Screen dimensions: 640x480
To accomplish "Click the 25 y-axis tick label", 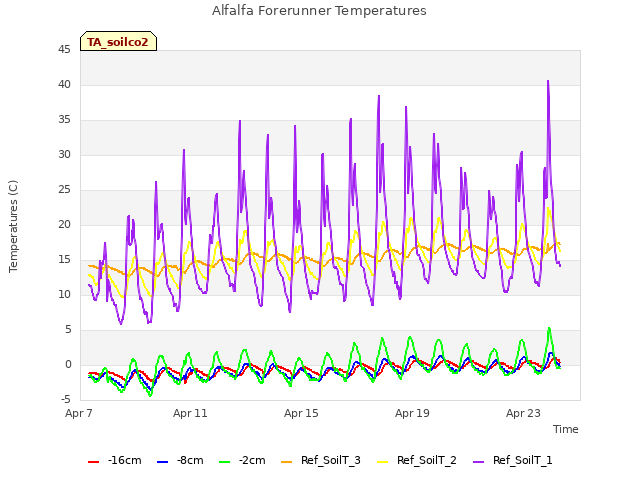I will (64, 190).
